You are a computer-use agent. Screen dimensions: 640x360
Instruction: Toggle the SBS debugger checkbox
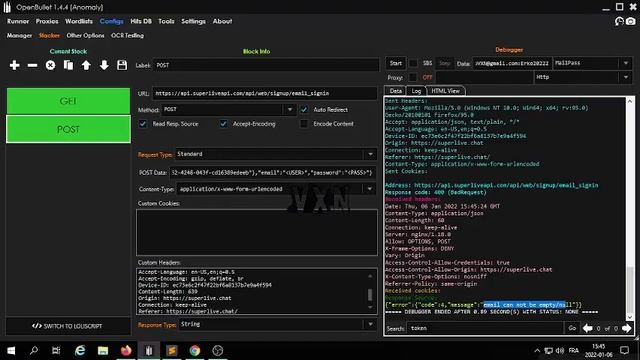coord(413,63)
